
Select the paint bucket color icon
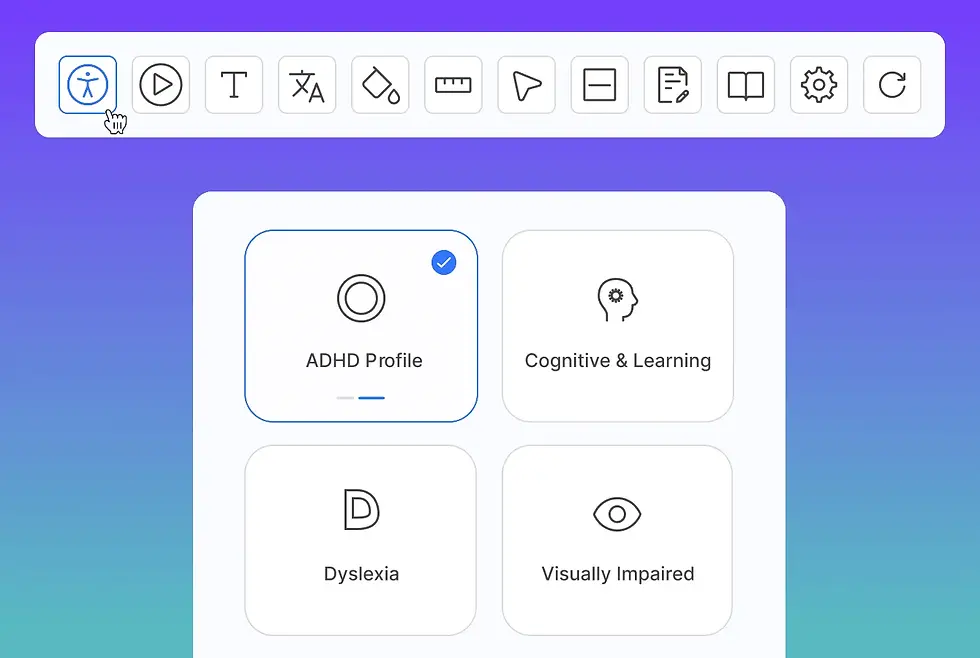click(380, 85)
